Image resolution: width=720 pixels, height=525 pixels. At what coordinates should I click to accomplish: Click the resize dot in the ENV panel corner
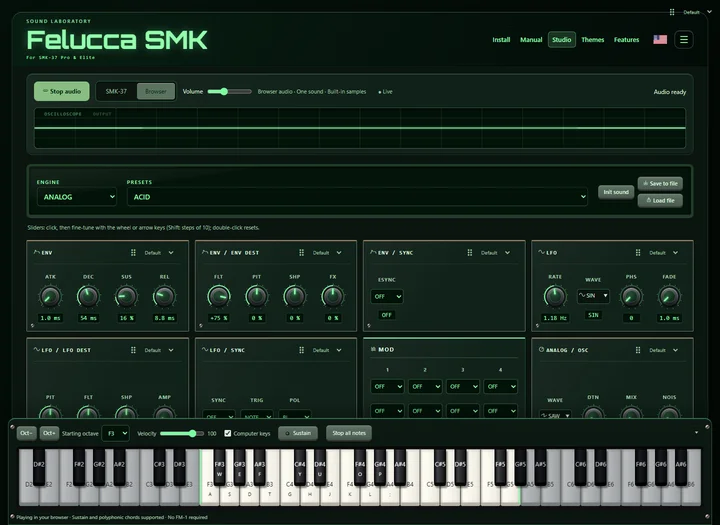tap(32, 326)
